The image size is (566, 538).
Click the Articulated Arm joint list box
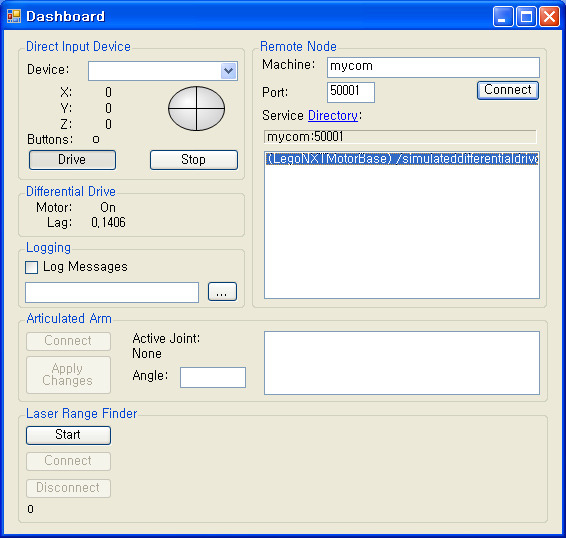(x=402, y=363)
